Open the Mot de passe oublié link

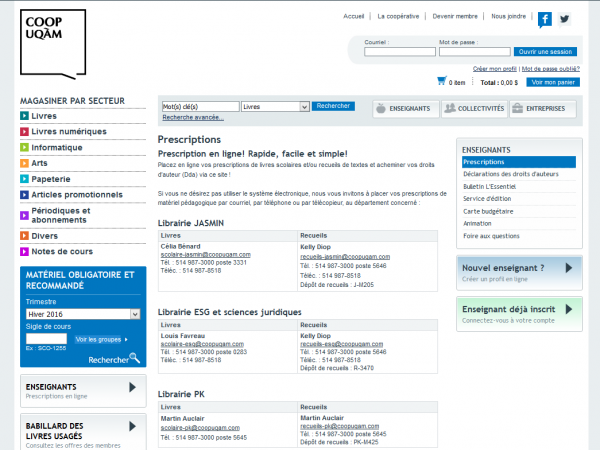tap(551, 69)
